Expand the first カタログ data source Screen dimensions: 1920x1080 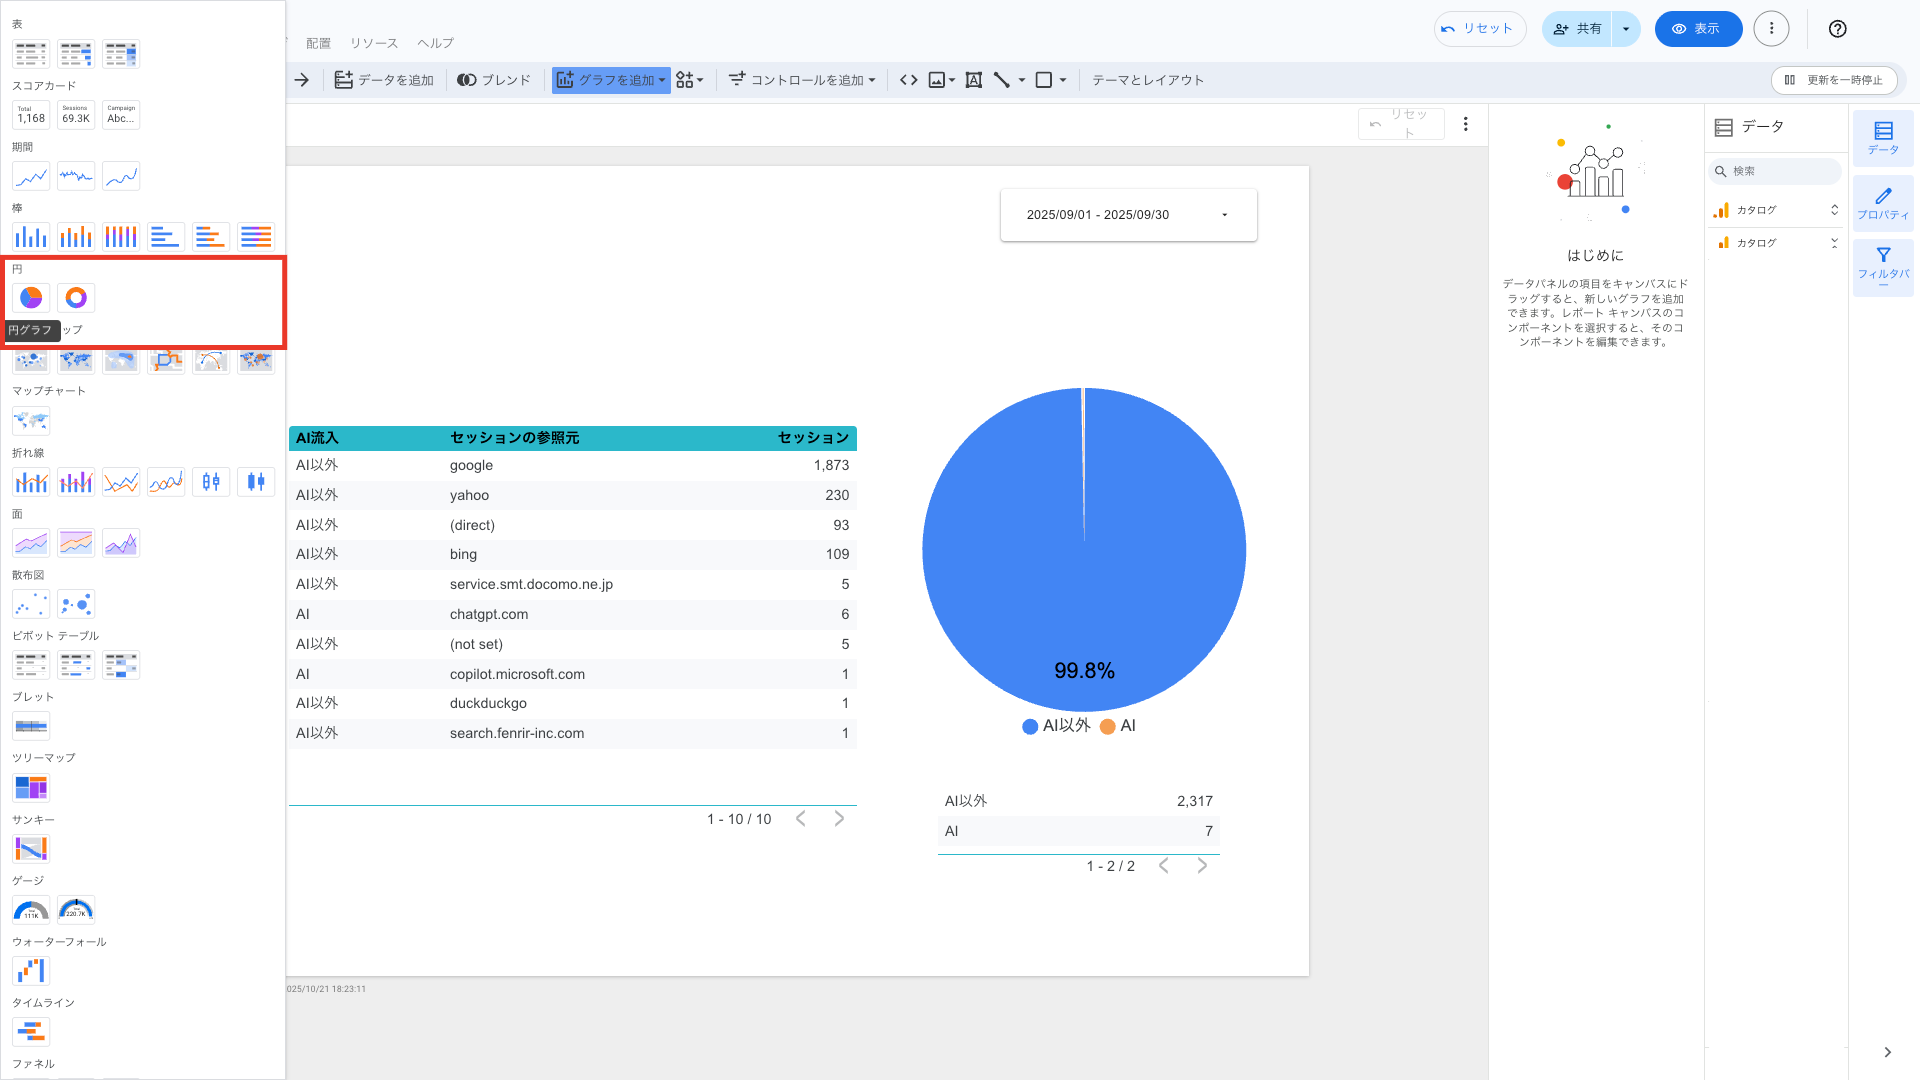pos(1834,210)
